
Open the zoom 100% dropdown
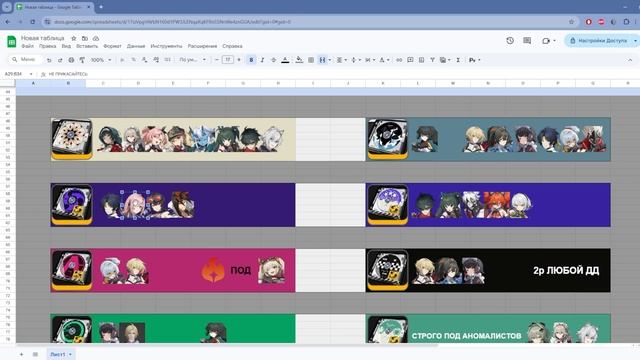click(100, 60)
